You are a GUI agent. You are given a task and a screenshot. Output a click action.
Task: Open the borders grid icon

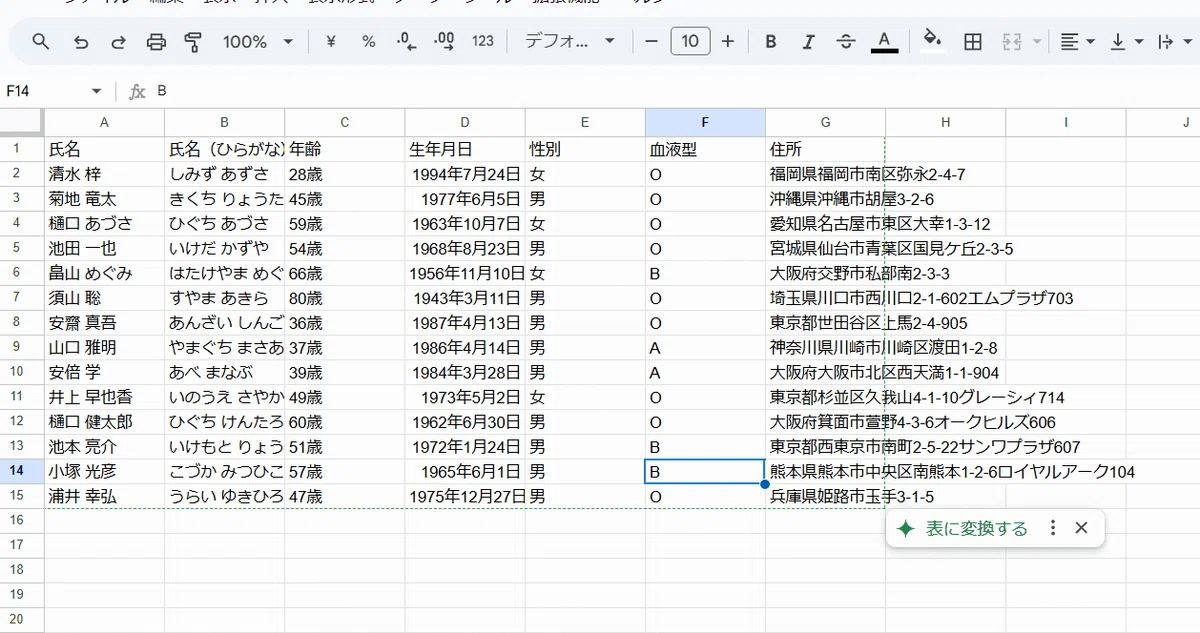coord(972,42)
